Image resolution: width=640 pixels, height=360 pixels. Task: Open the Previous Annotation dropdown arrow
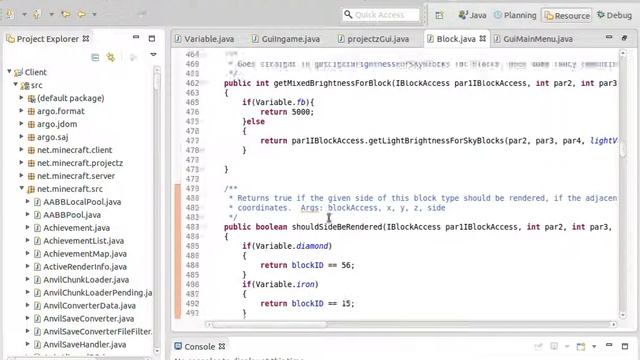point(51,14)
